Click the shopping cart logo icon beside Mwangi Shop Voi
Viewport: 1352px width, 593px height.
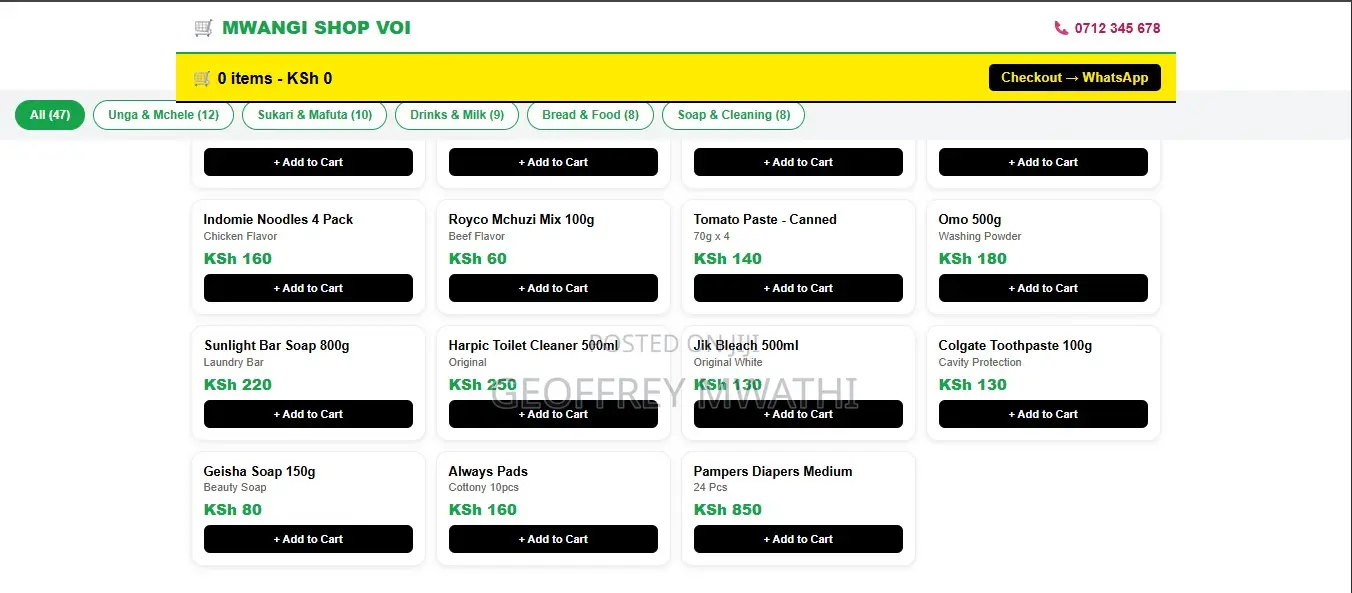point(204,28)
